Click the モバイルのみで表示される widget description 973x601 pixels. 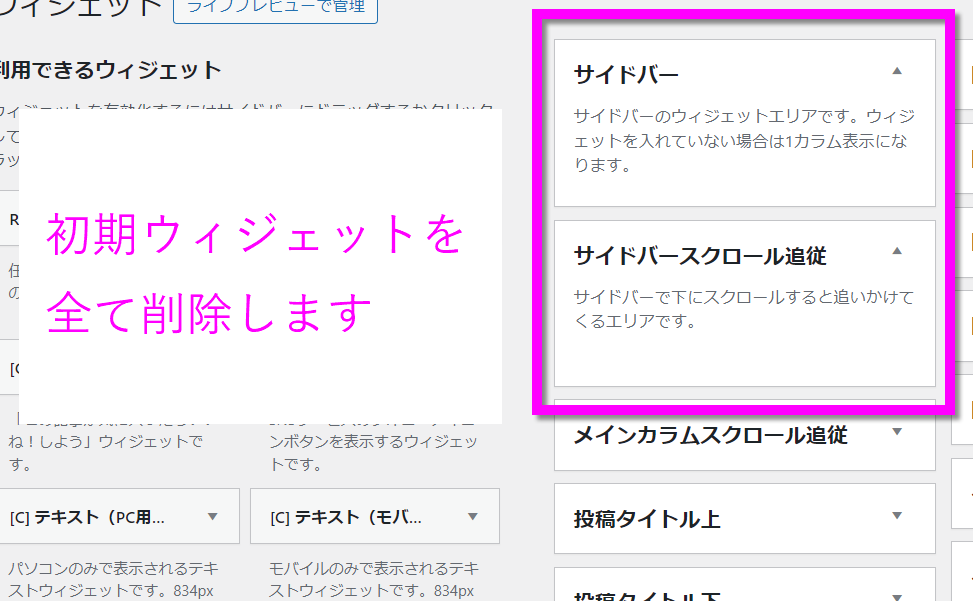tap(375, 577)
